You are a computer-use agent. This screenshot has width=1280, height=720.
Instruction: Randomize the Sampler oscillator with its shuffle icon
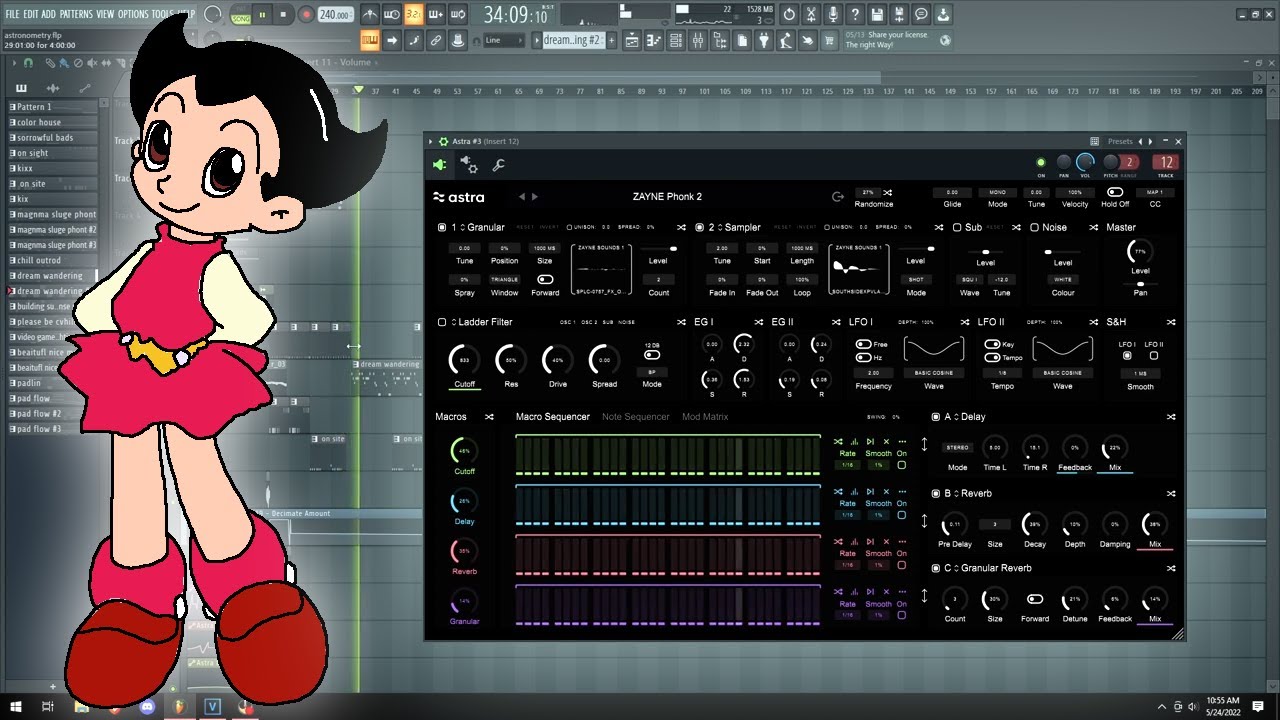point(939,227)
